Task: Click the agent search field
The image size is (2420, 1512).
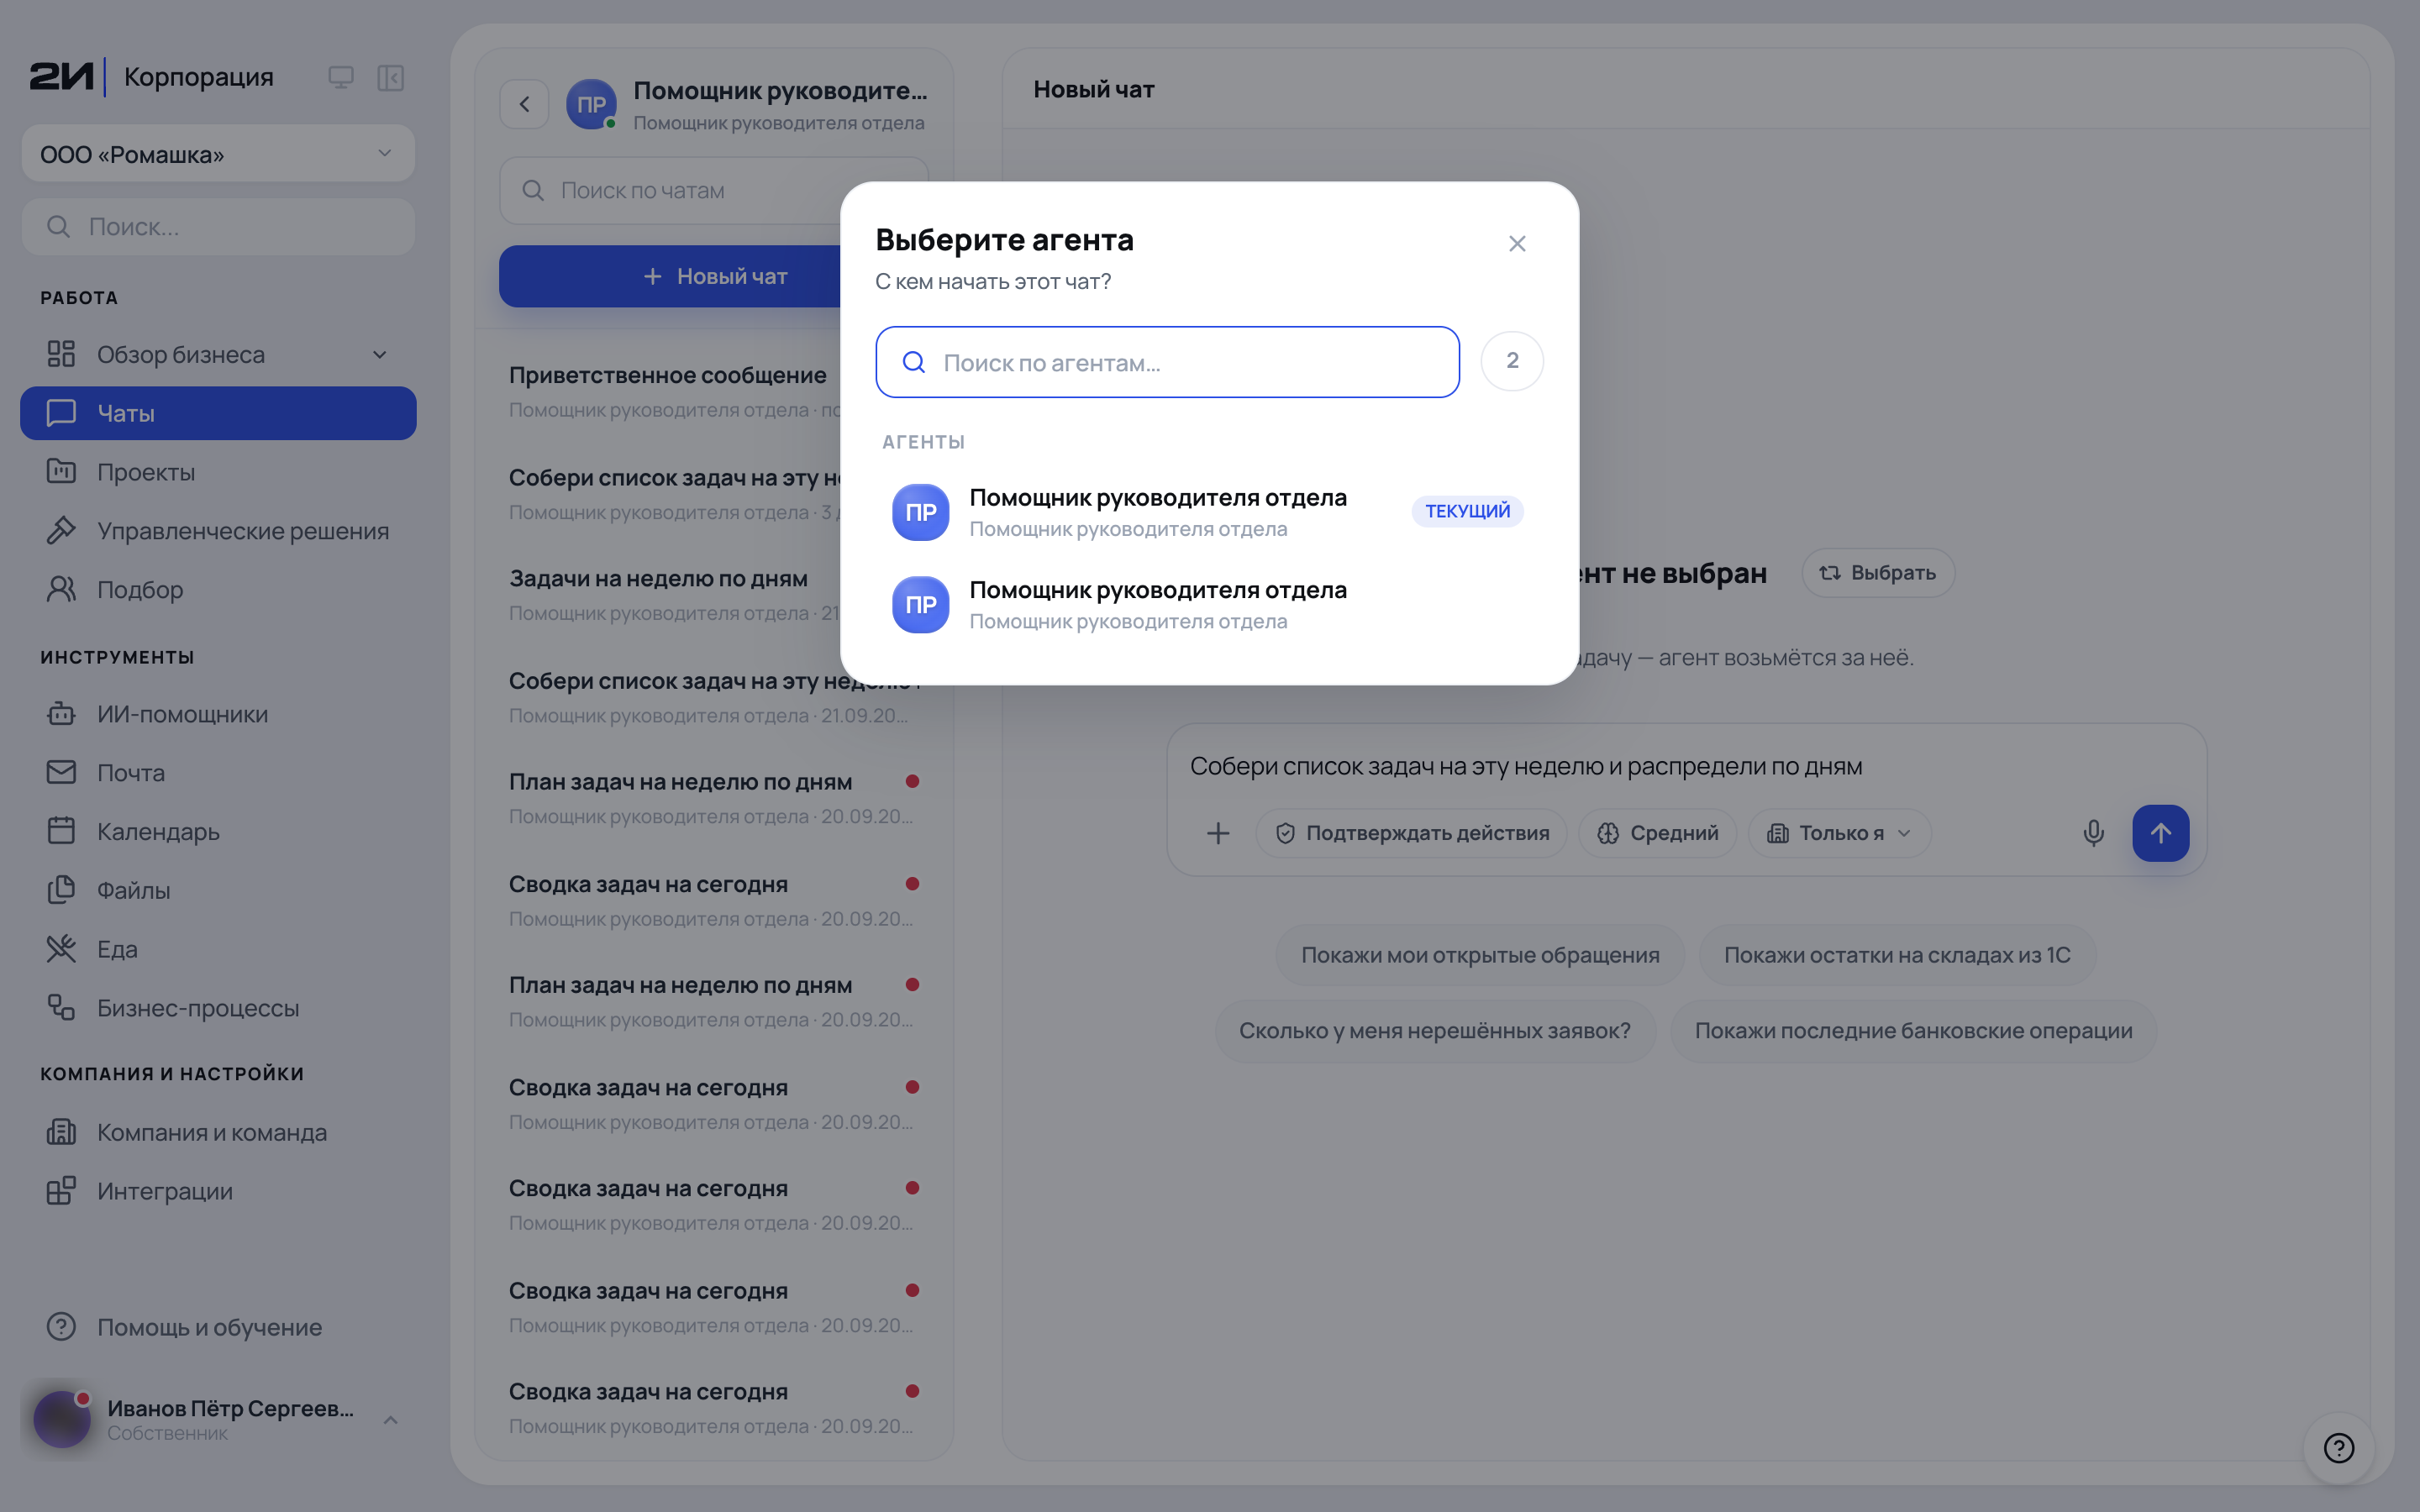Action: click(1167, 362)
